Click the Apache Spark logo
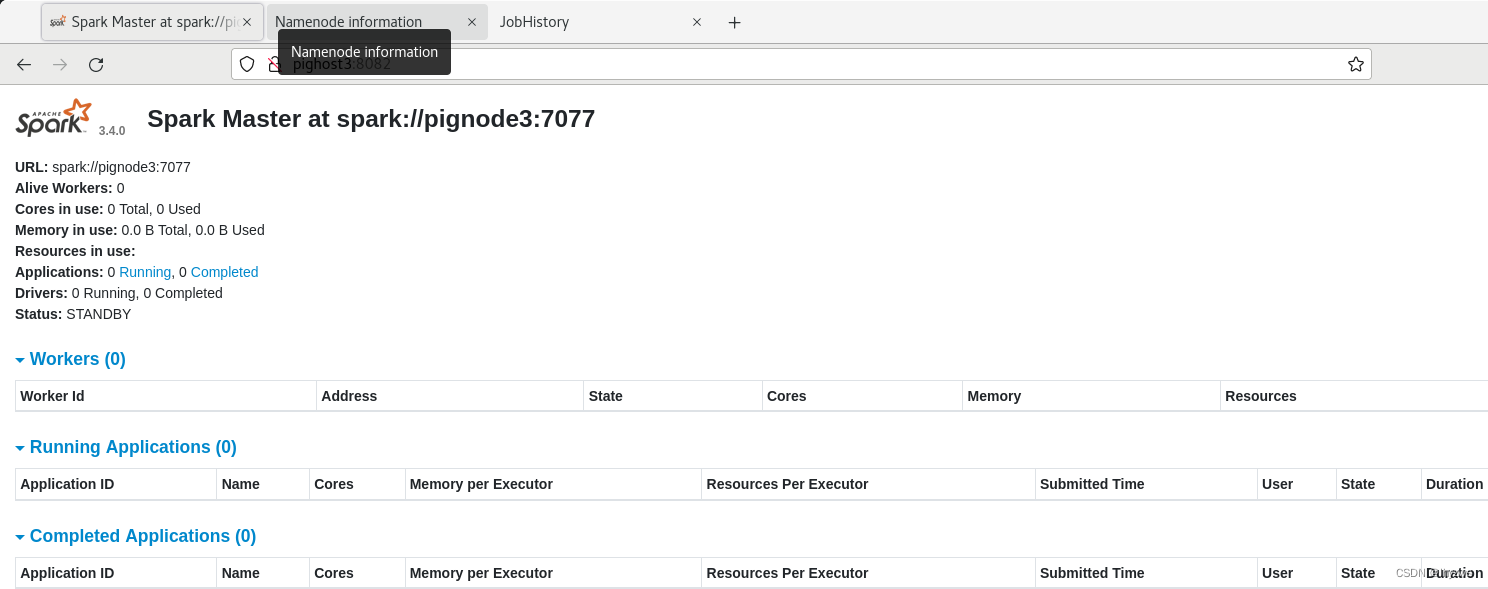 coord(54,118)
